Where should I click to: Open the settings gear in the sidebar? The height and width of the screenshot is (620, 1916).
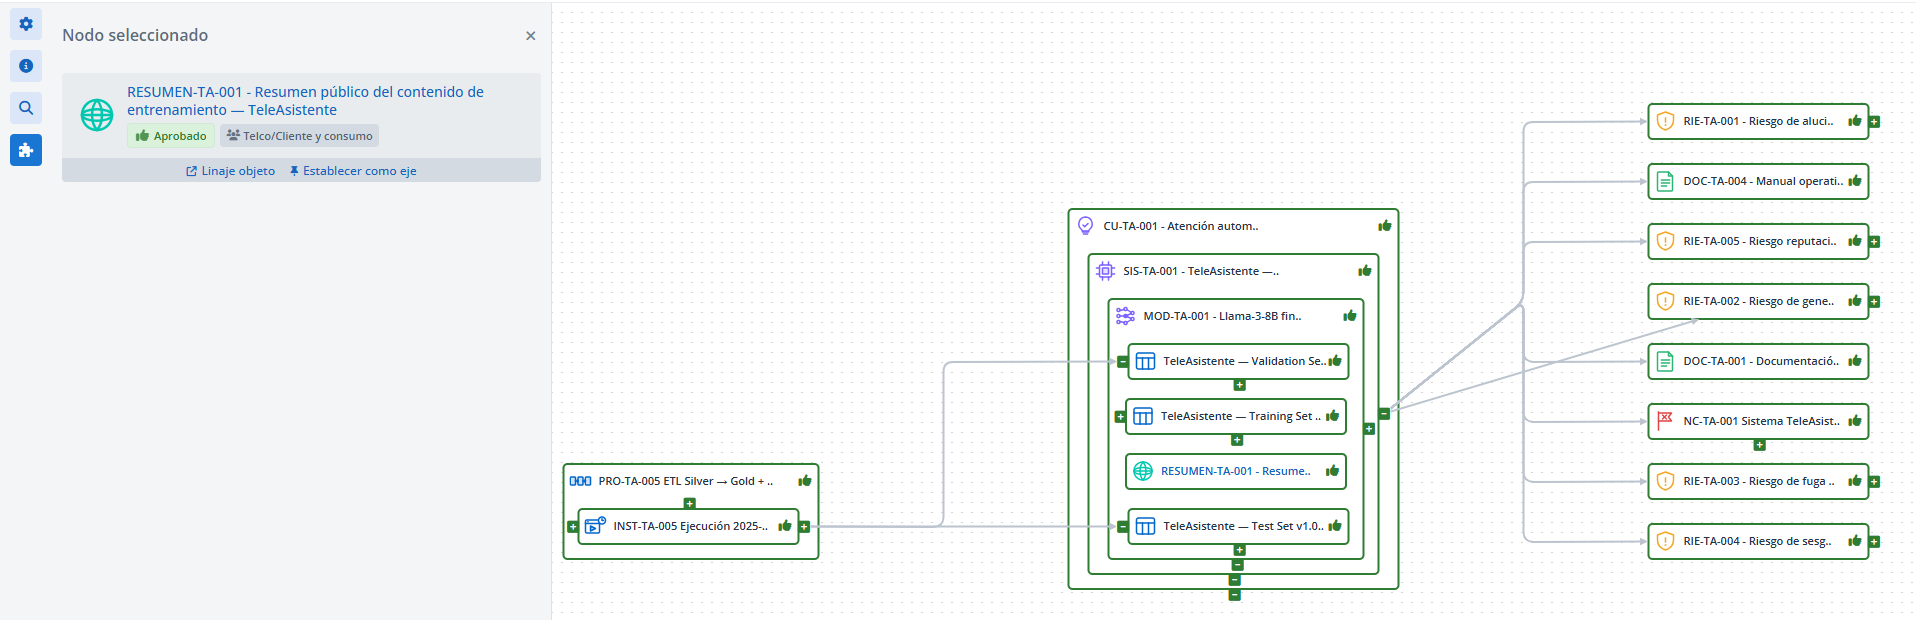(26, 24)
